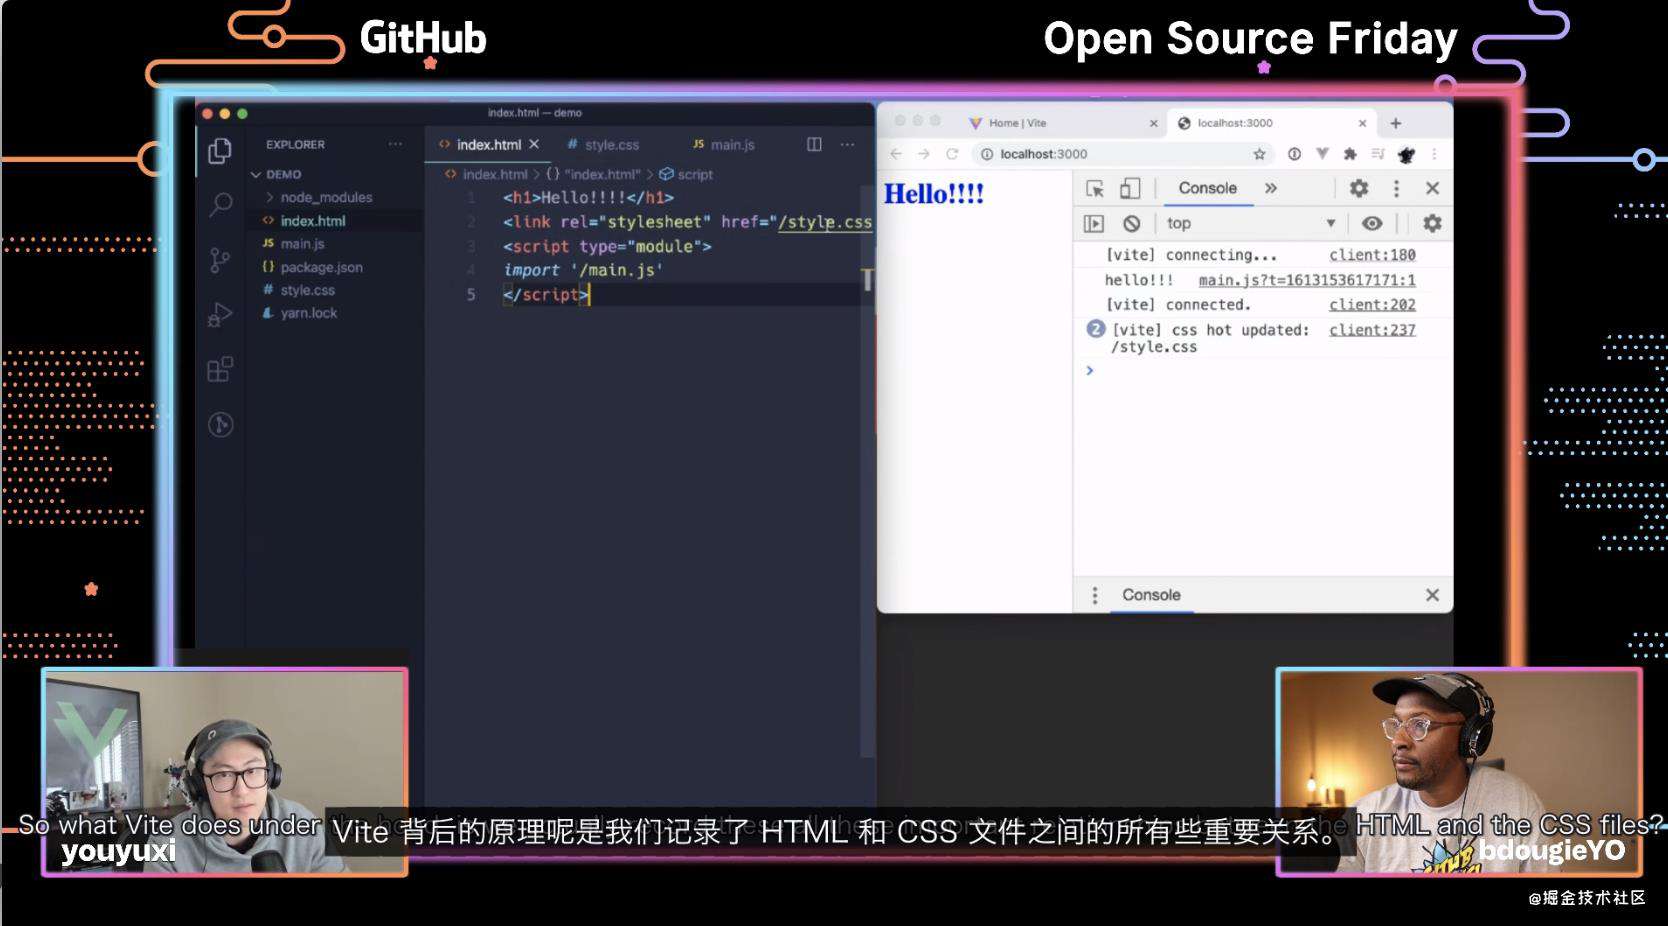
Task: Go forward in the browser
Action: point(924,154)
